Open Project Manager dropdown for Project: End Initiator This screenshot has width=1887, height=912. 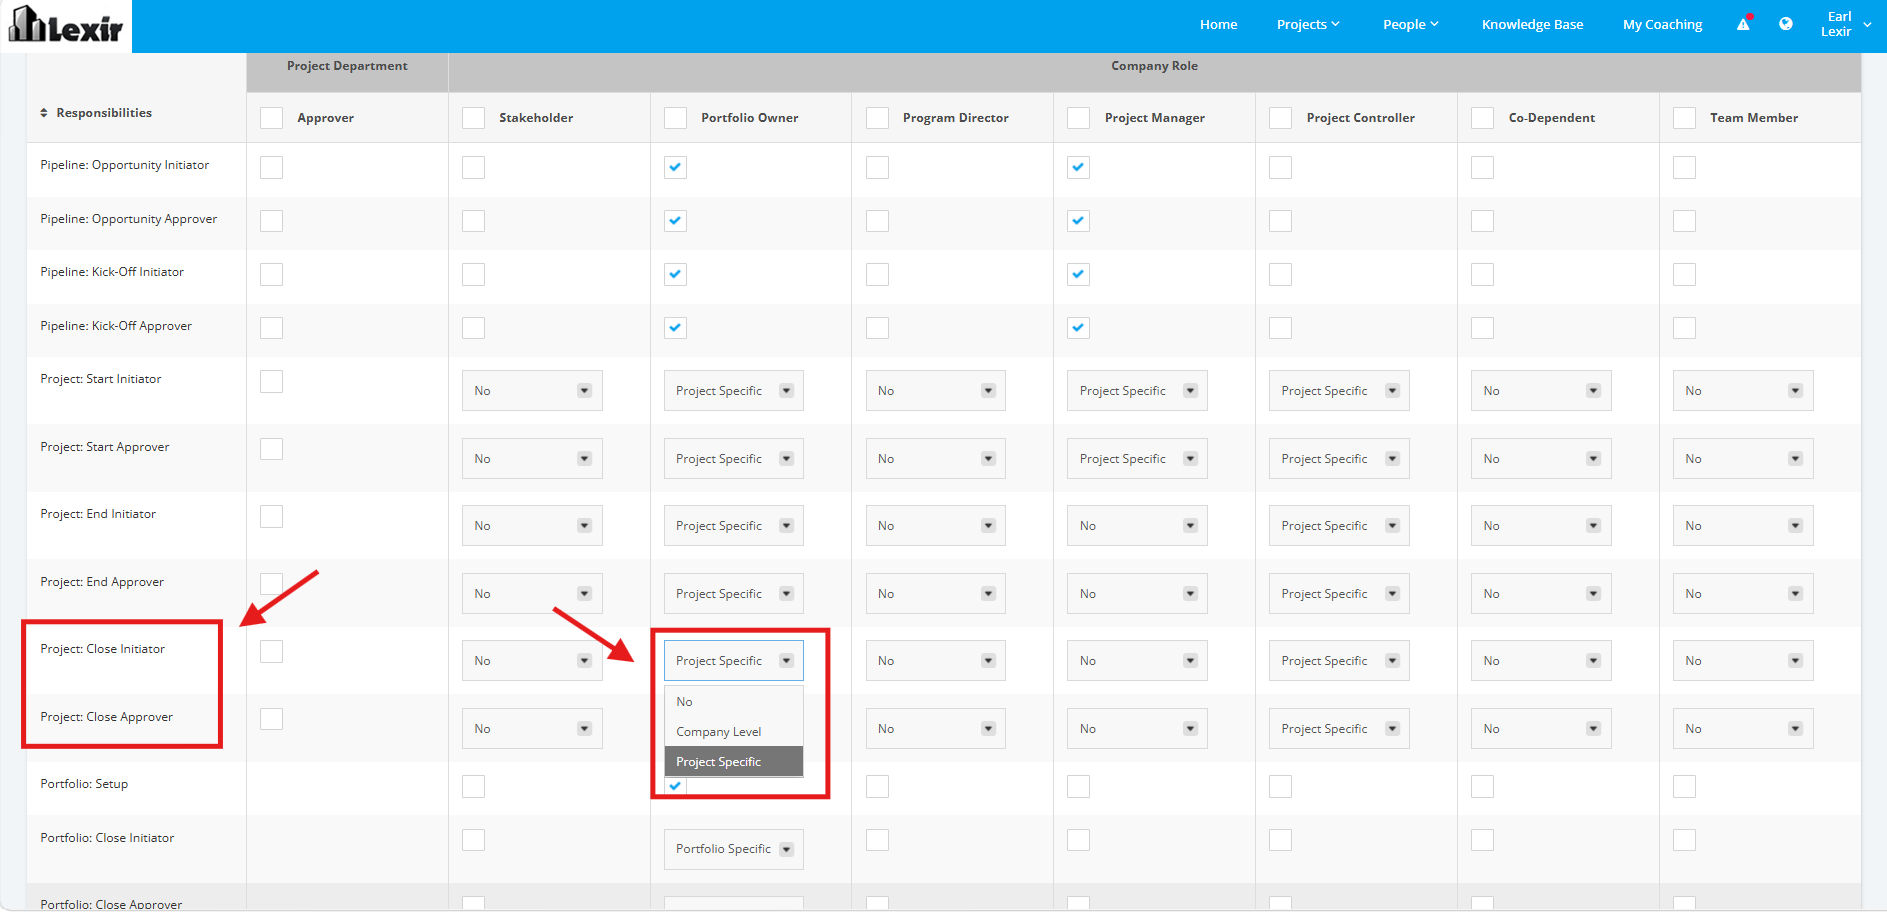tap(1137, 526)
